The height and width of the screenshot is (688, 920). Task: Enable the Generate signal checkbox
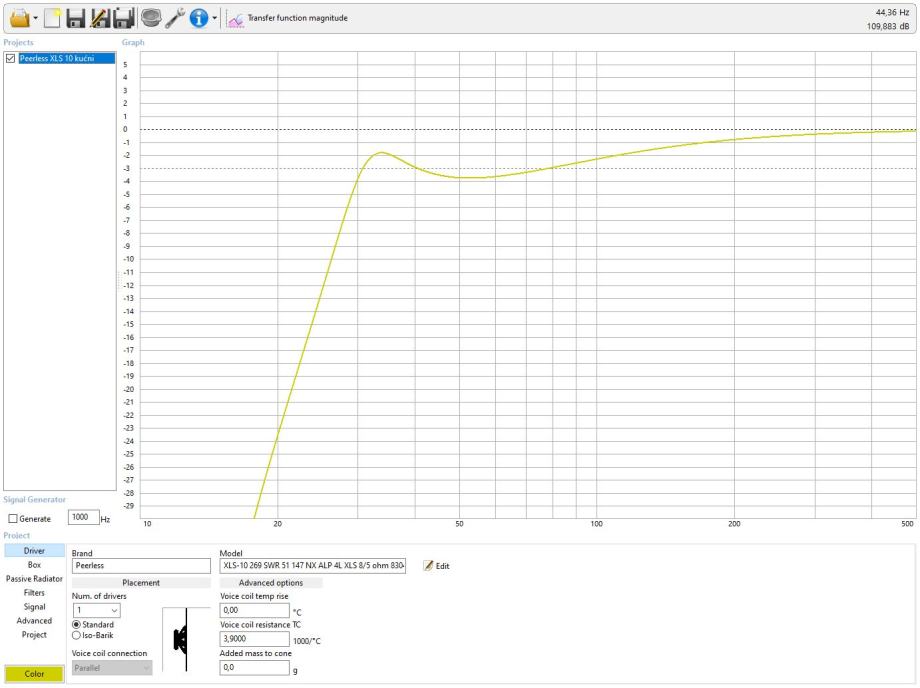tap(13, 518)
